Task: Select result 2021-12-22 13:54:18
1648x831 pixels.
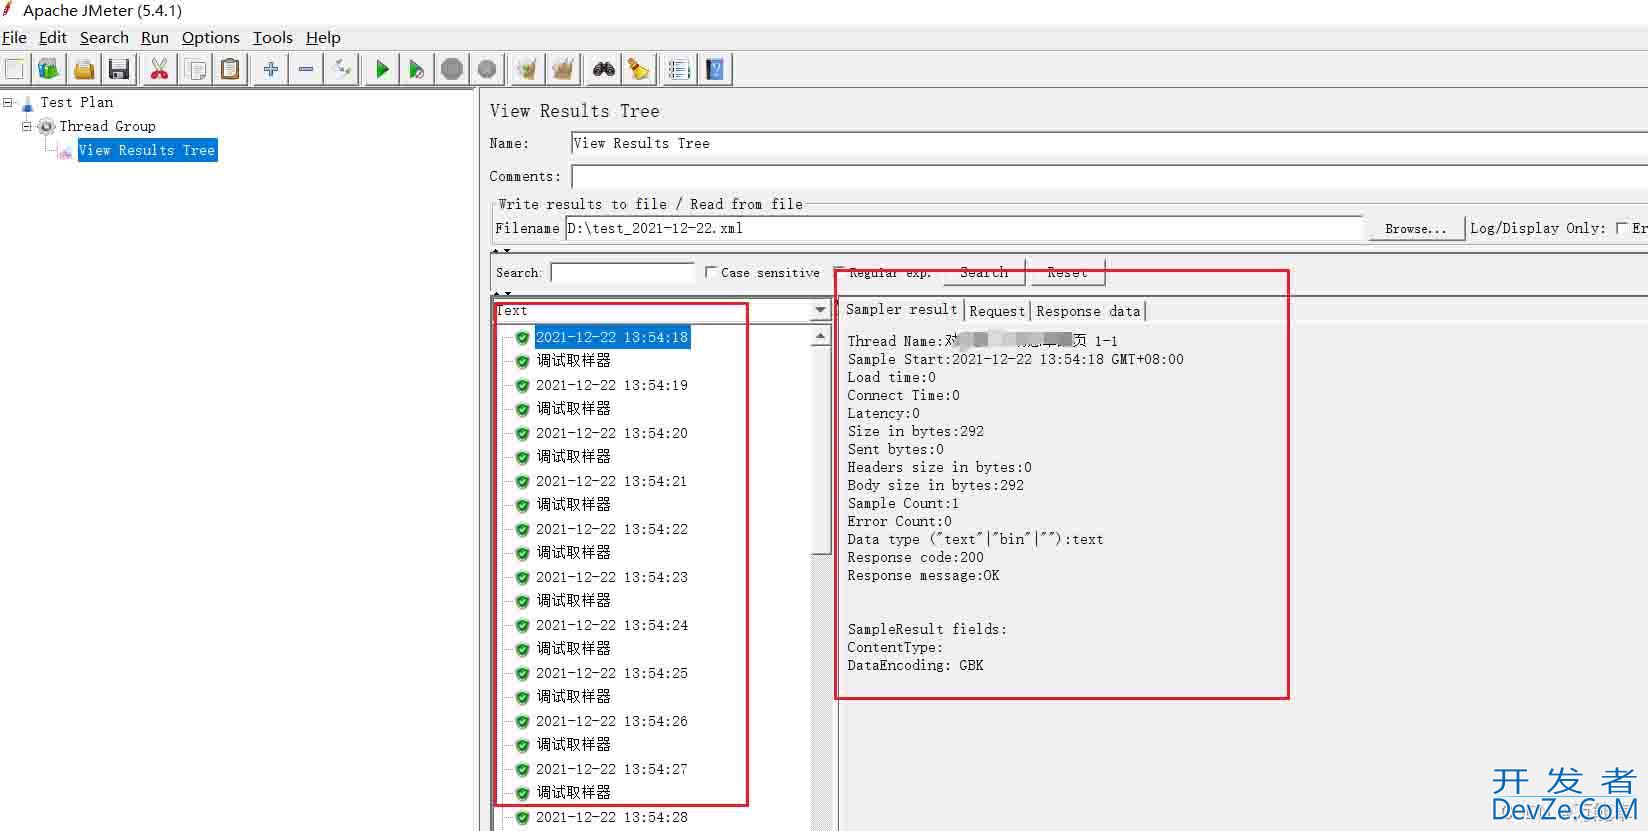Action: coord(612,337)
